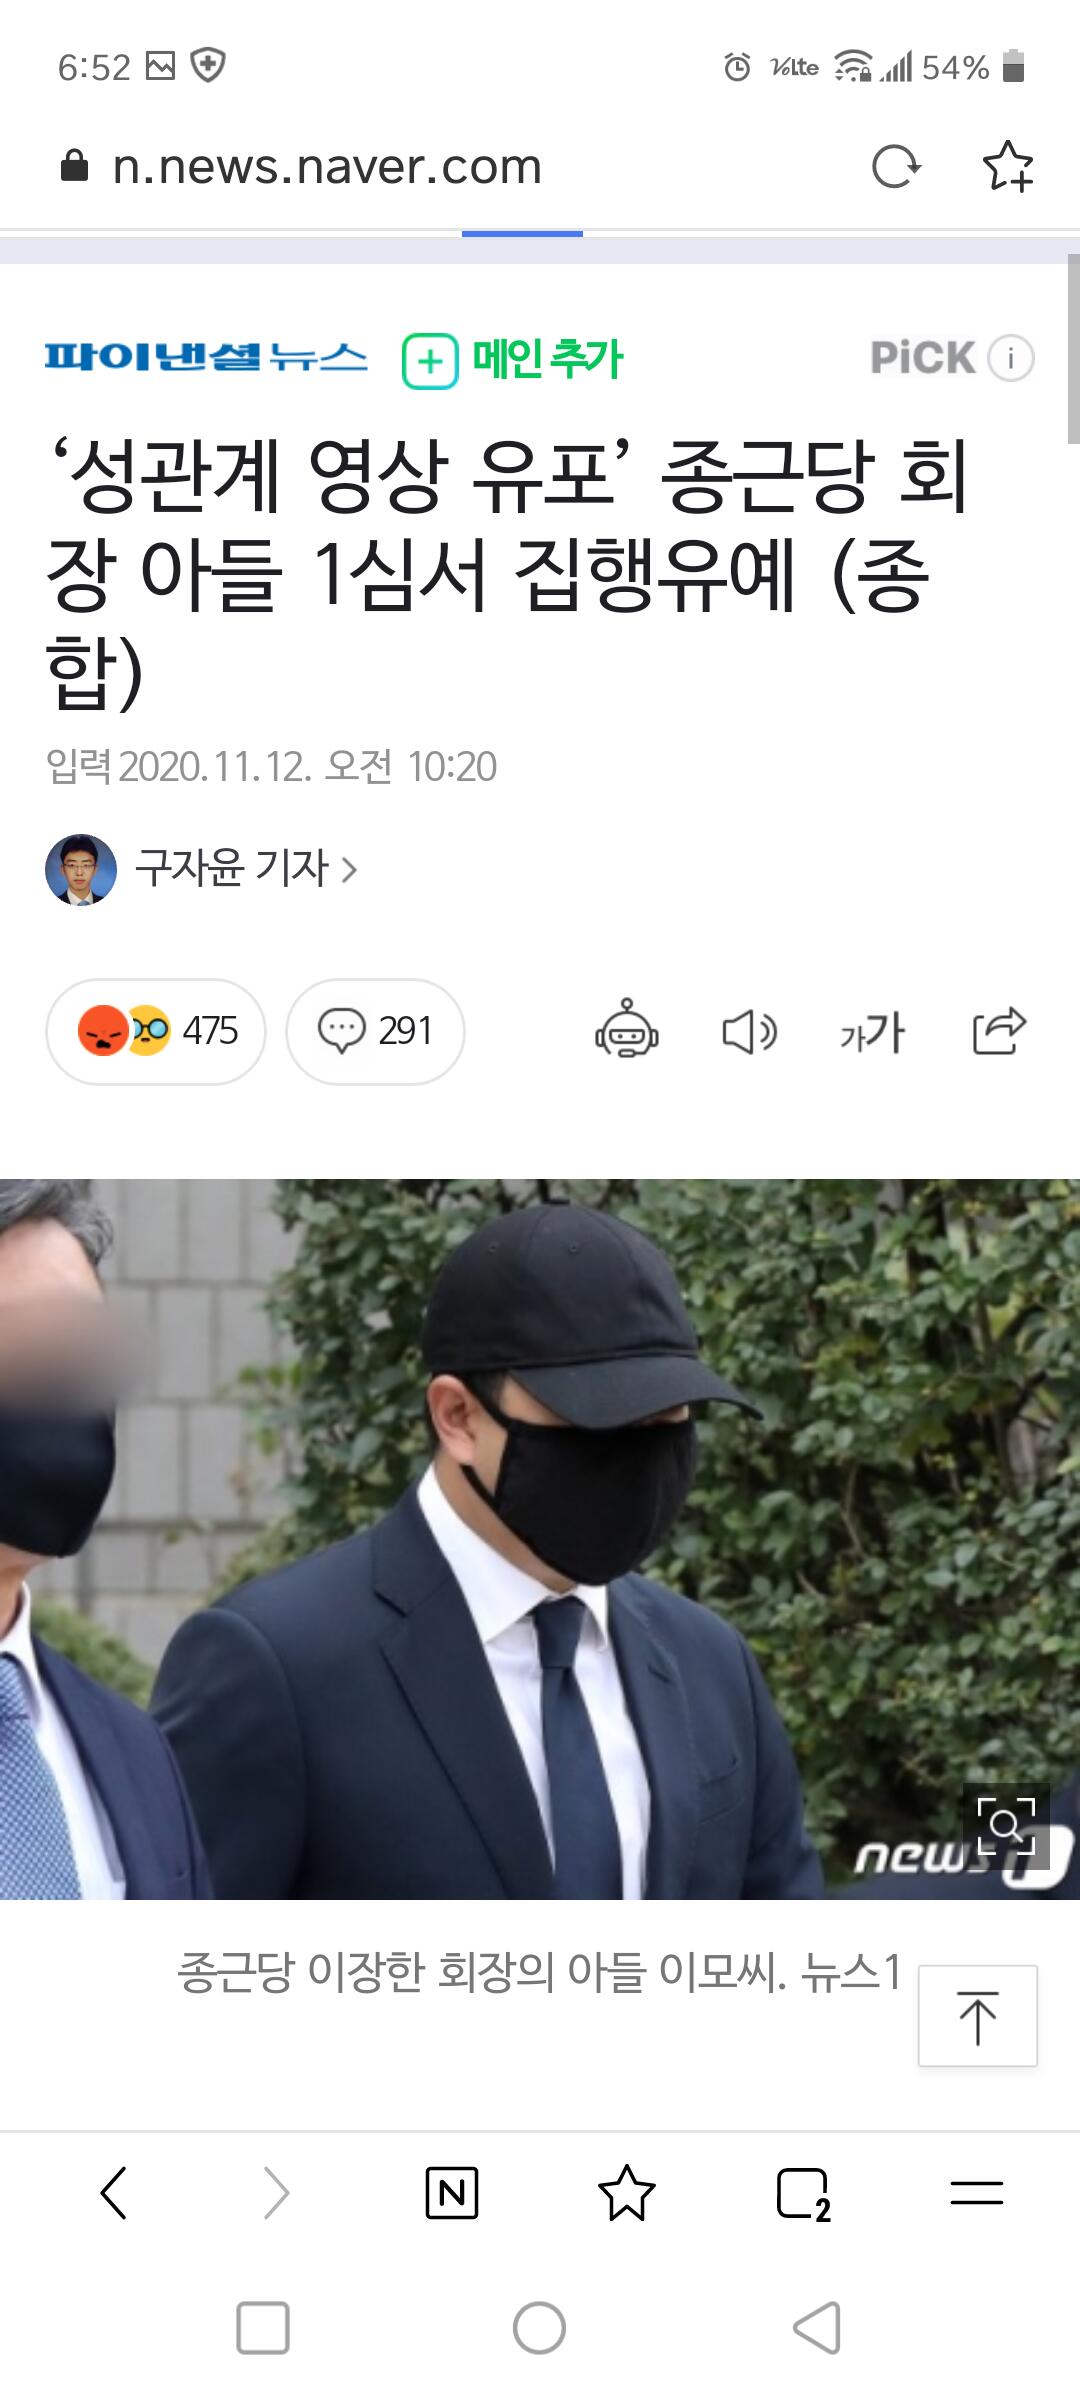Screen dimensions: 1080x2400
Task: Listen to article with the speaker icon
Action: [x=749, y=1031]
